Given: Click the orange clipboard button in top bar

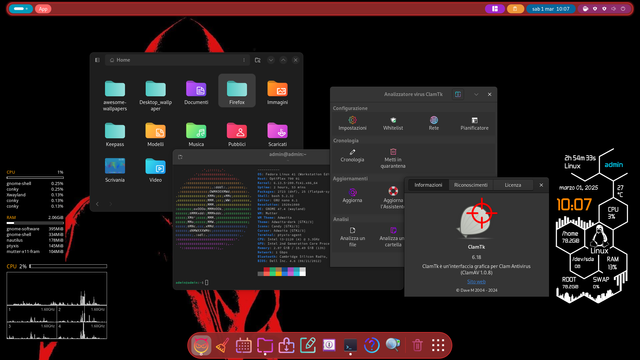Looking at the screenshot, I should click(x=515, y=9).
